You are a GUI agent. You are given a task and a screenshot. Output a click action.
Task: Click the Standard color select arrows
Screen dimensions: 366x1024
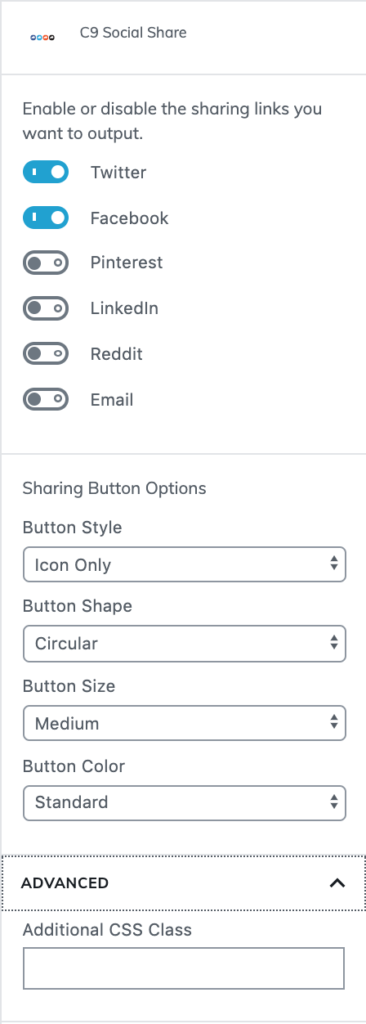click(x=333, y=802)
